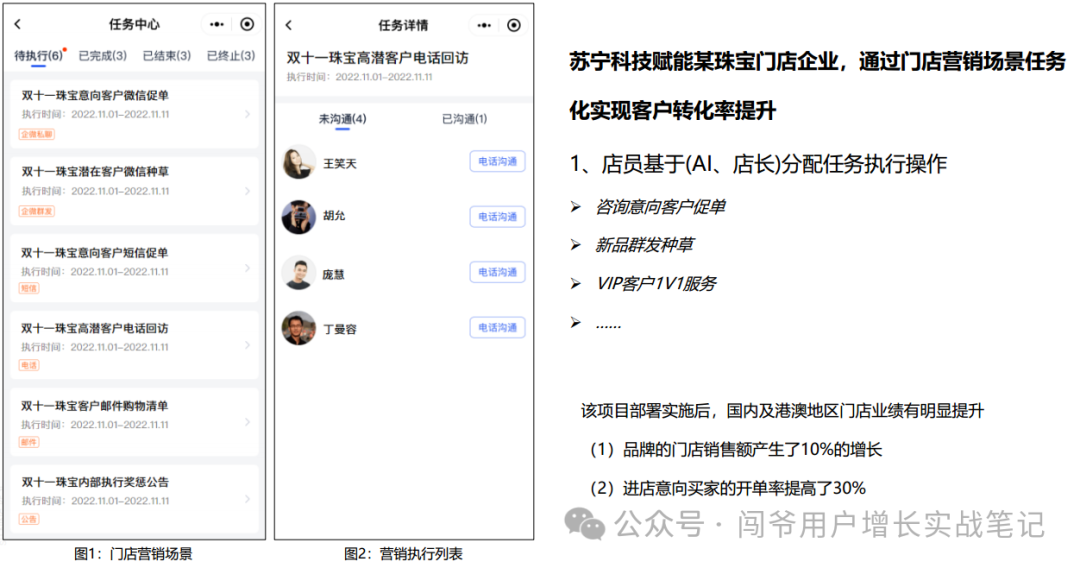This screenshot has height=568, width=1080.
Task: Go back from the 任务中心 screen
Action: pyautogui.click(x=18, y=24)
